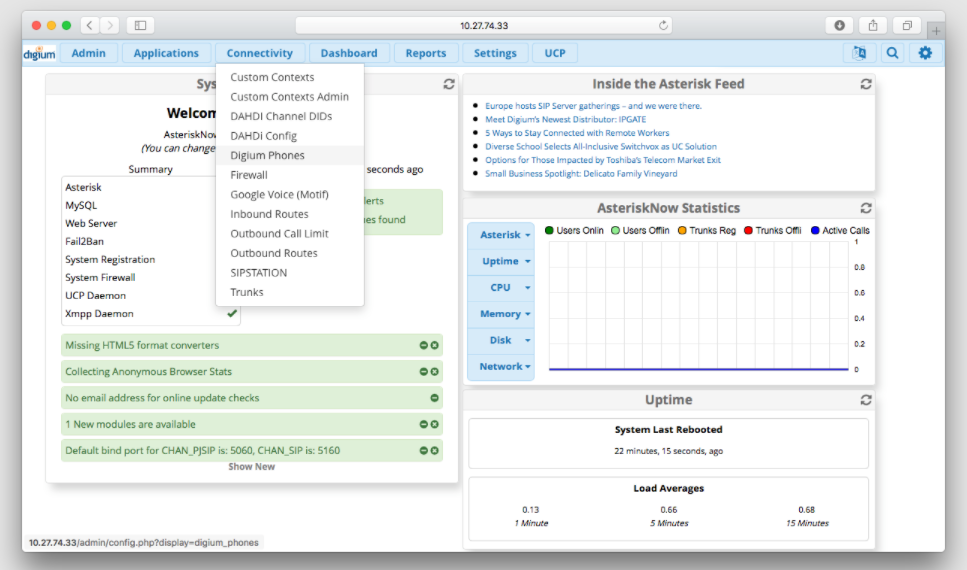Open Outbound Call Limit entry
The width and height of the screenshot is (967, 570).
point(290,234)
